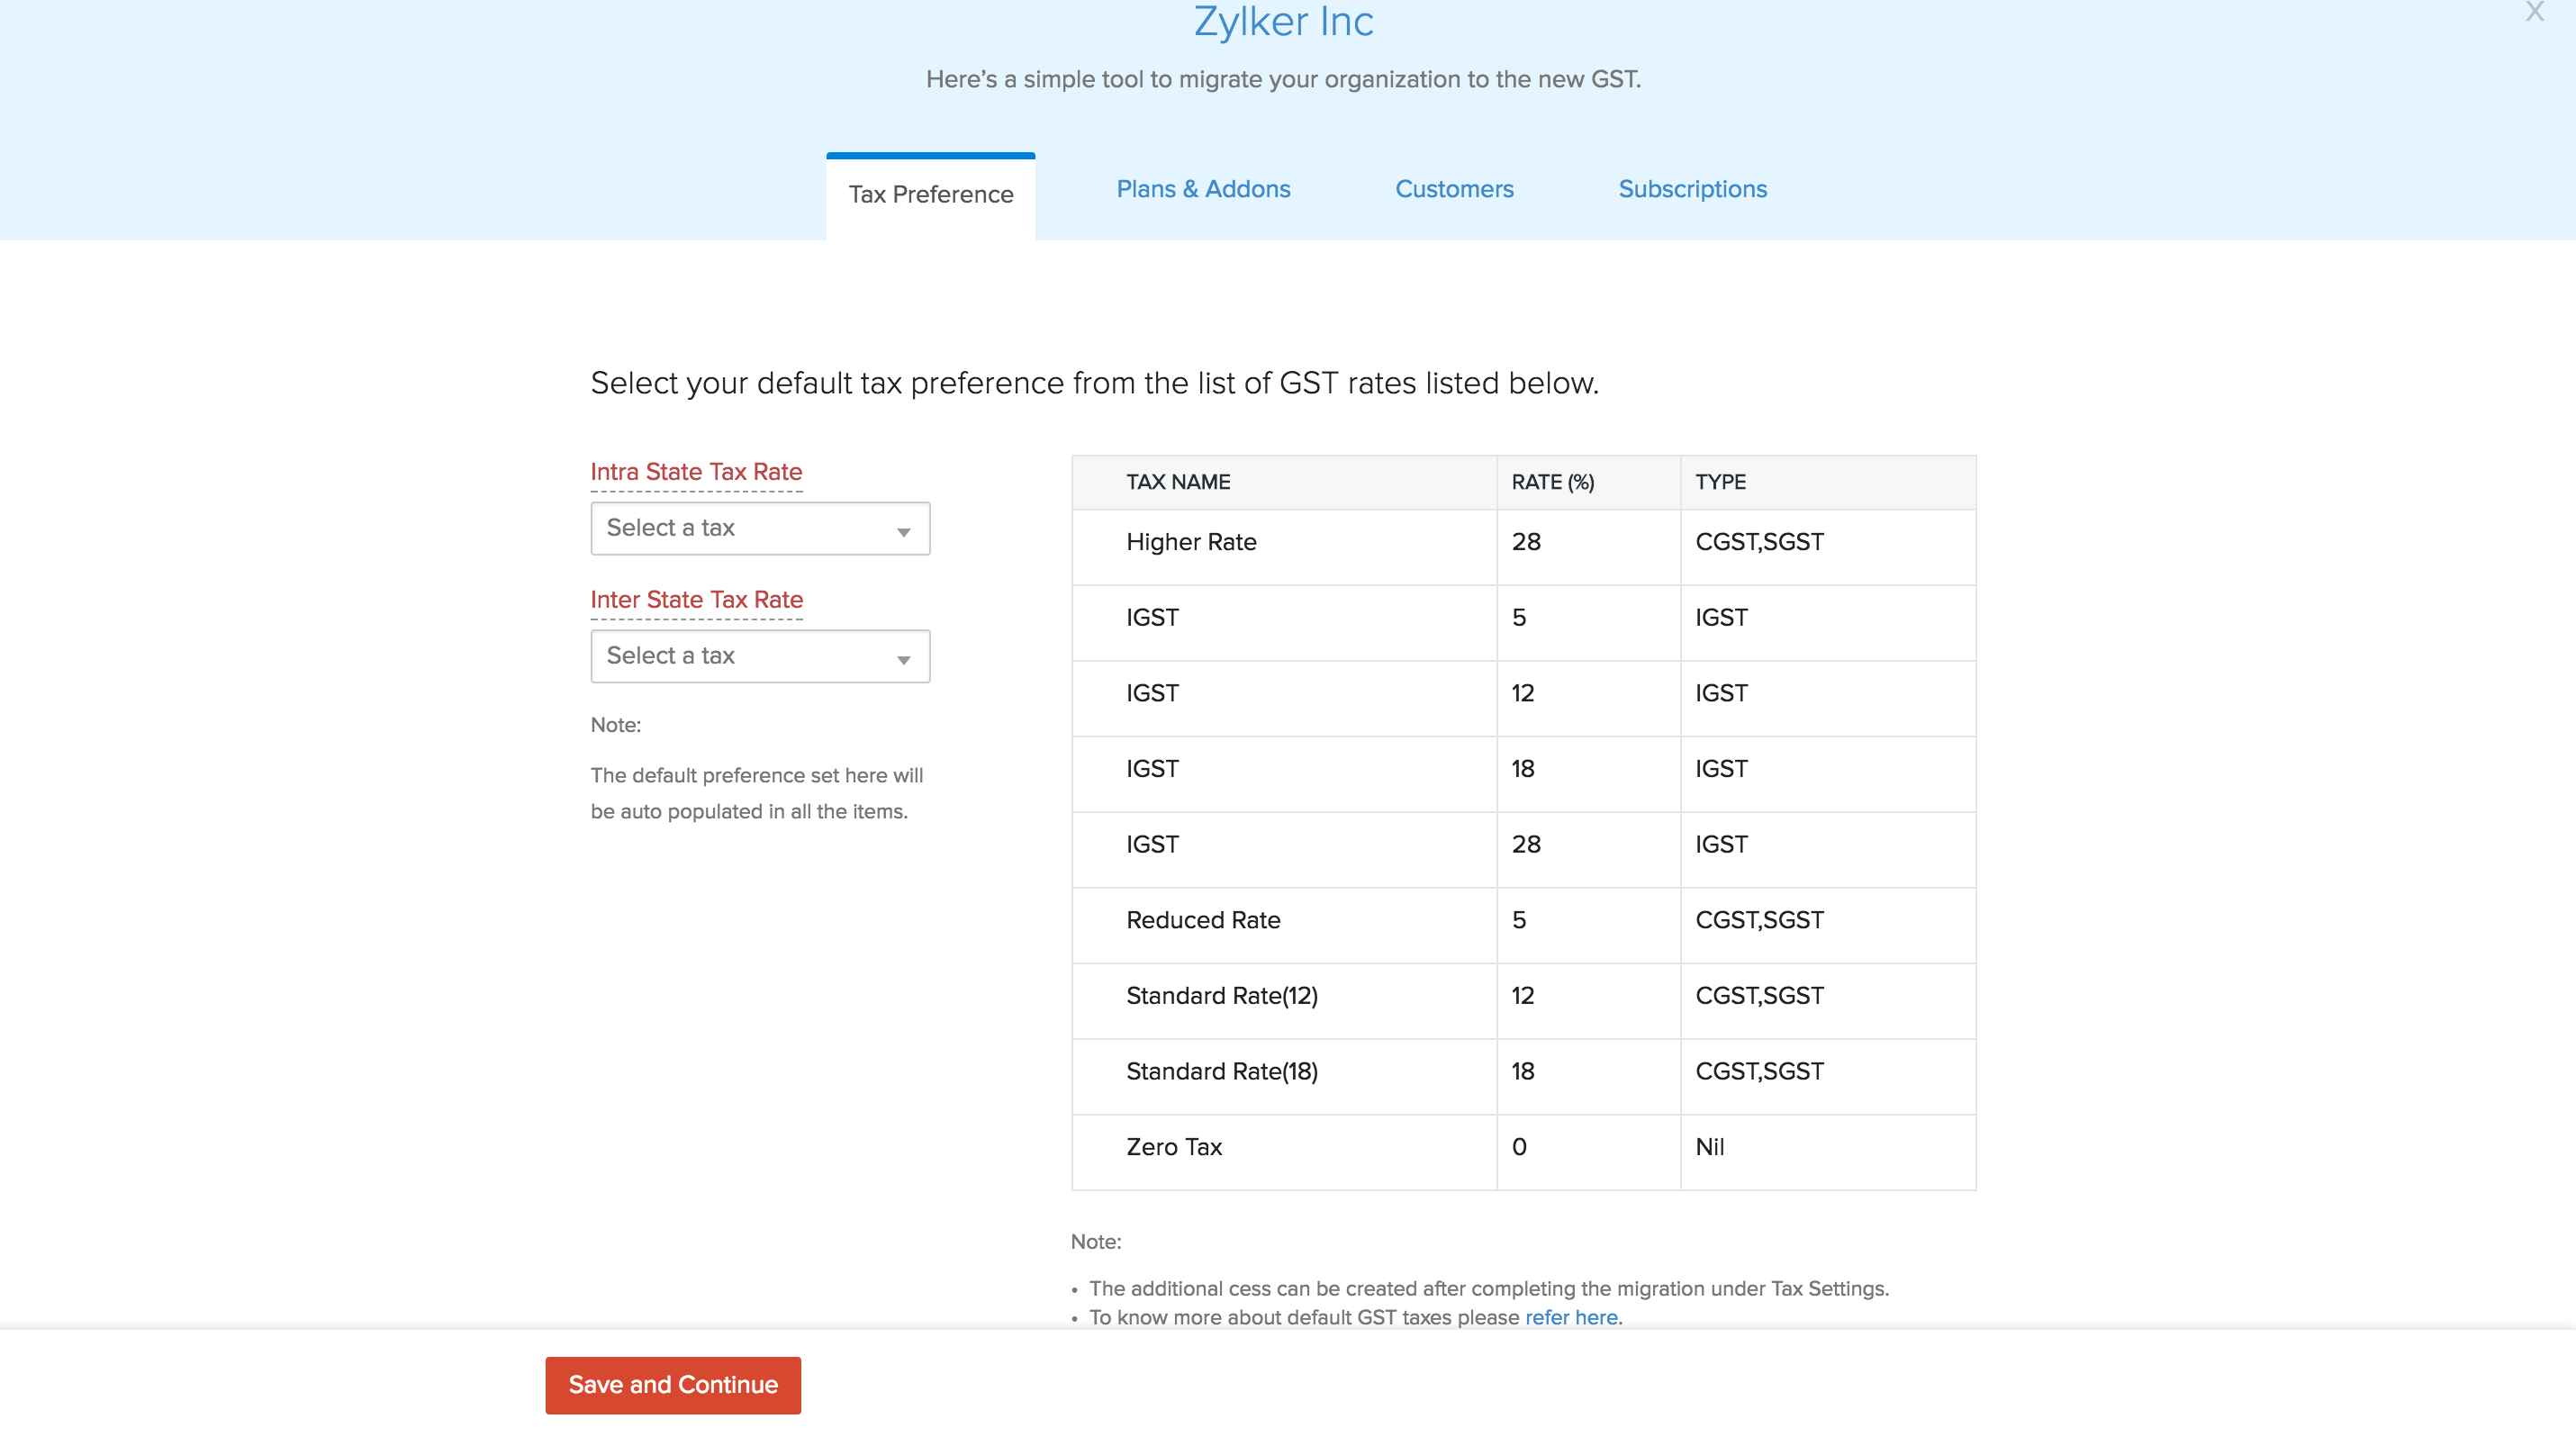Screen dimensions: 2576x1437
Task: Switch to the Customers tab
Action: [1454, 189]
